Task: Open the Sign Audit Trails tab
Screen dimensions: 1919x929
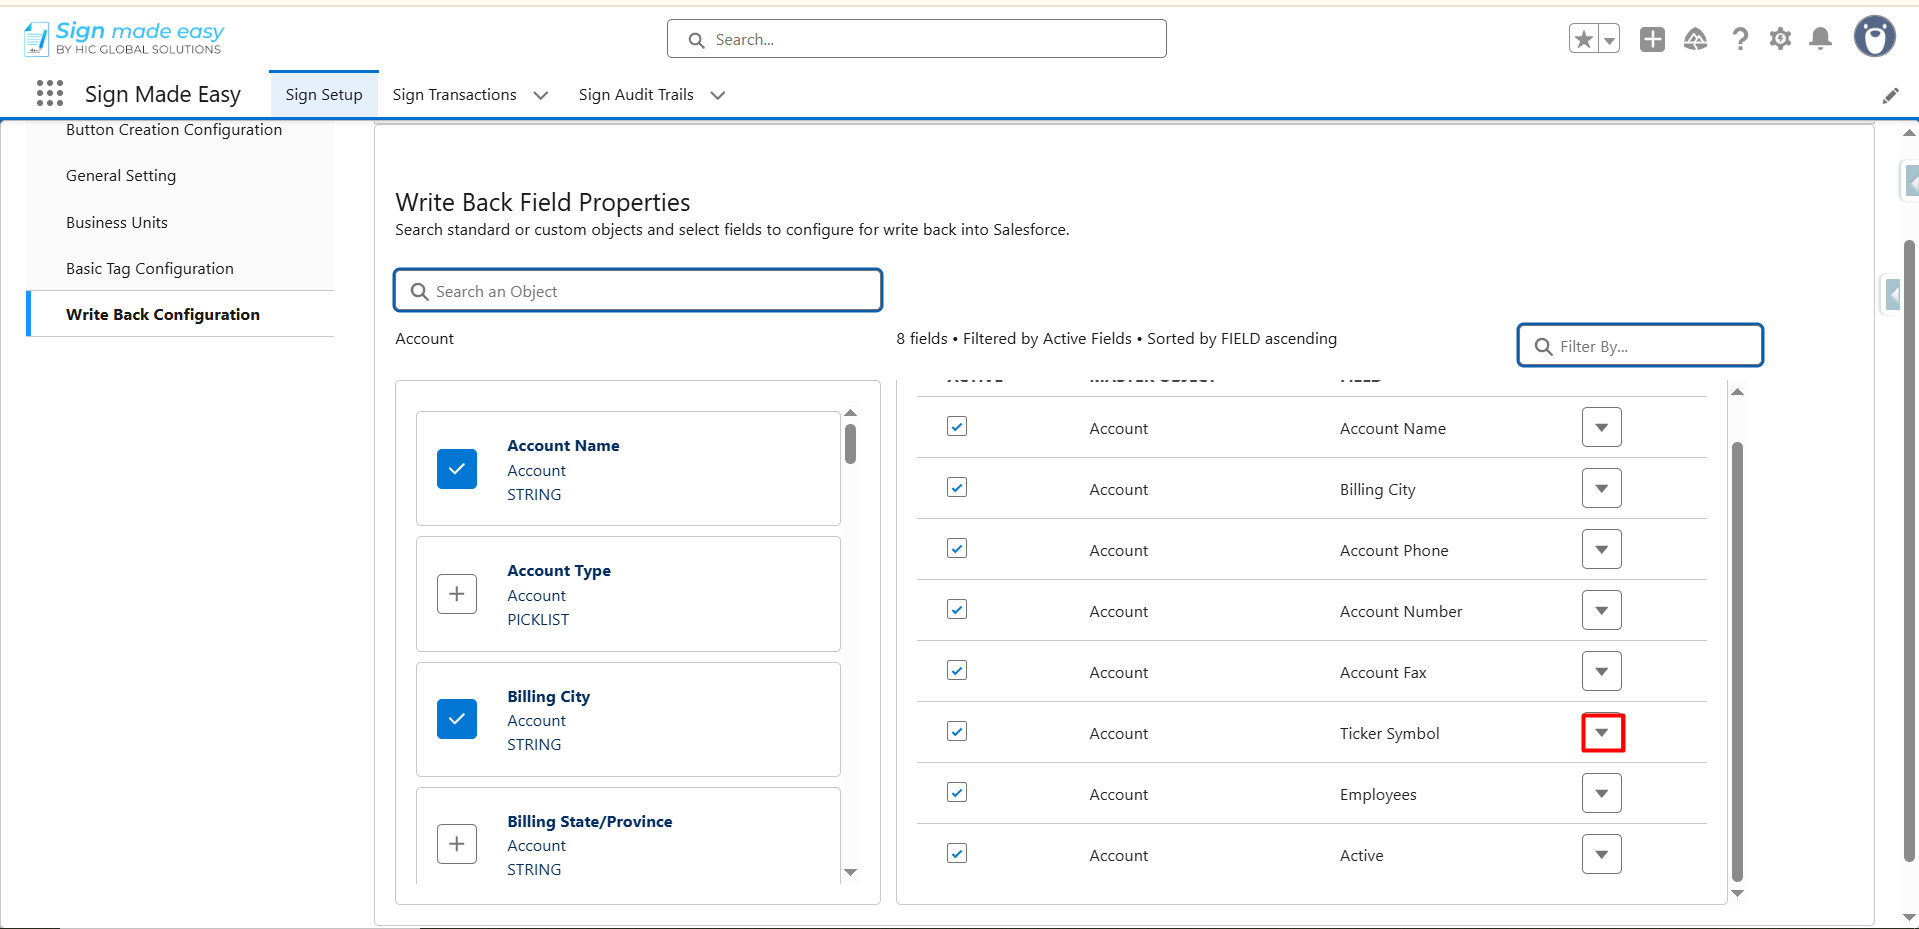Action: pyautogui.click(x=636, y=95)
